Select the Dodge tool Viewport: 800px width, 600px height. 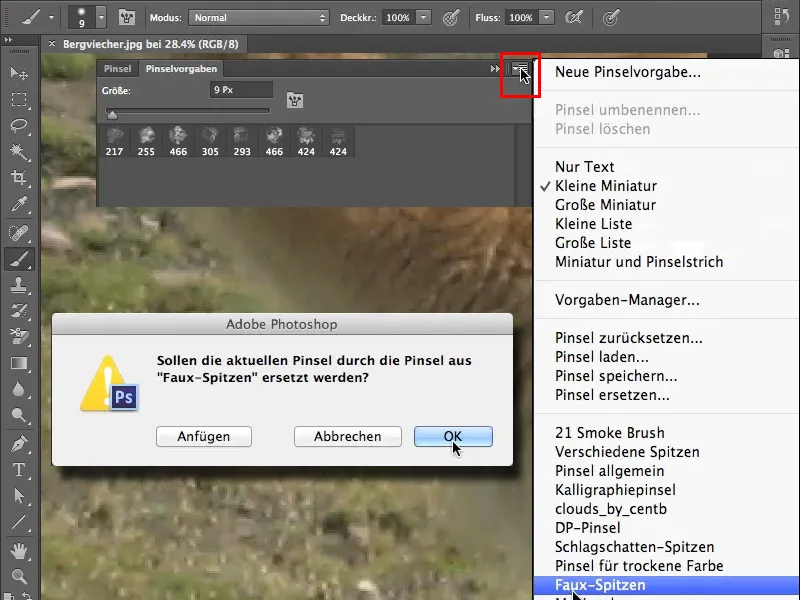coord(19,415)
